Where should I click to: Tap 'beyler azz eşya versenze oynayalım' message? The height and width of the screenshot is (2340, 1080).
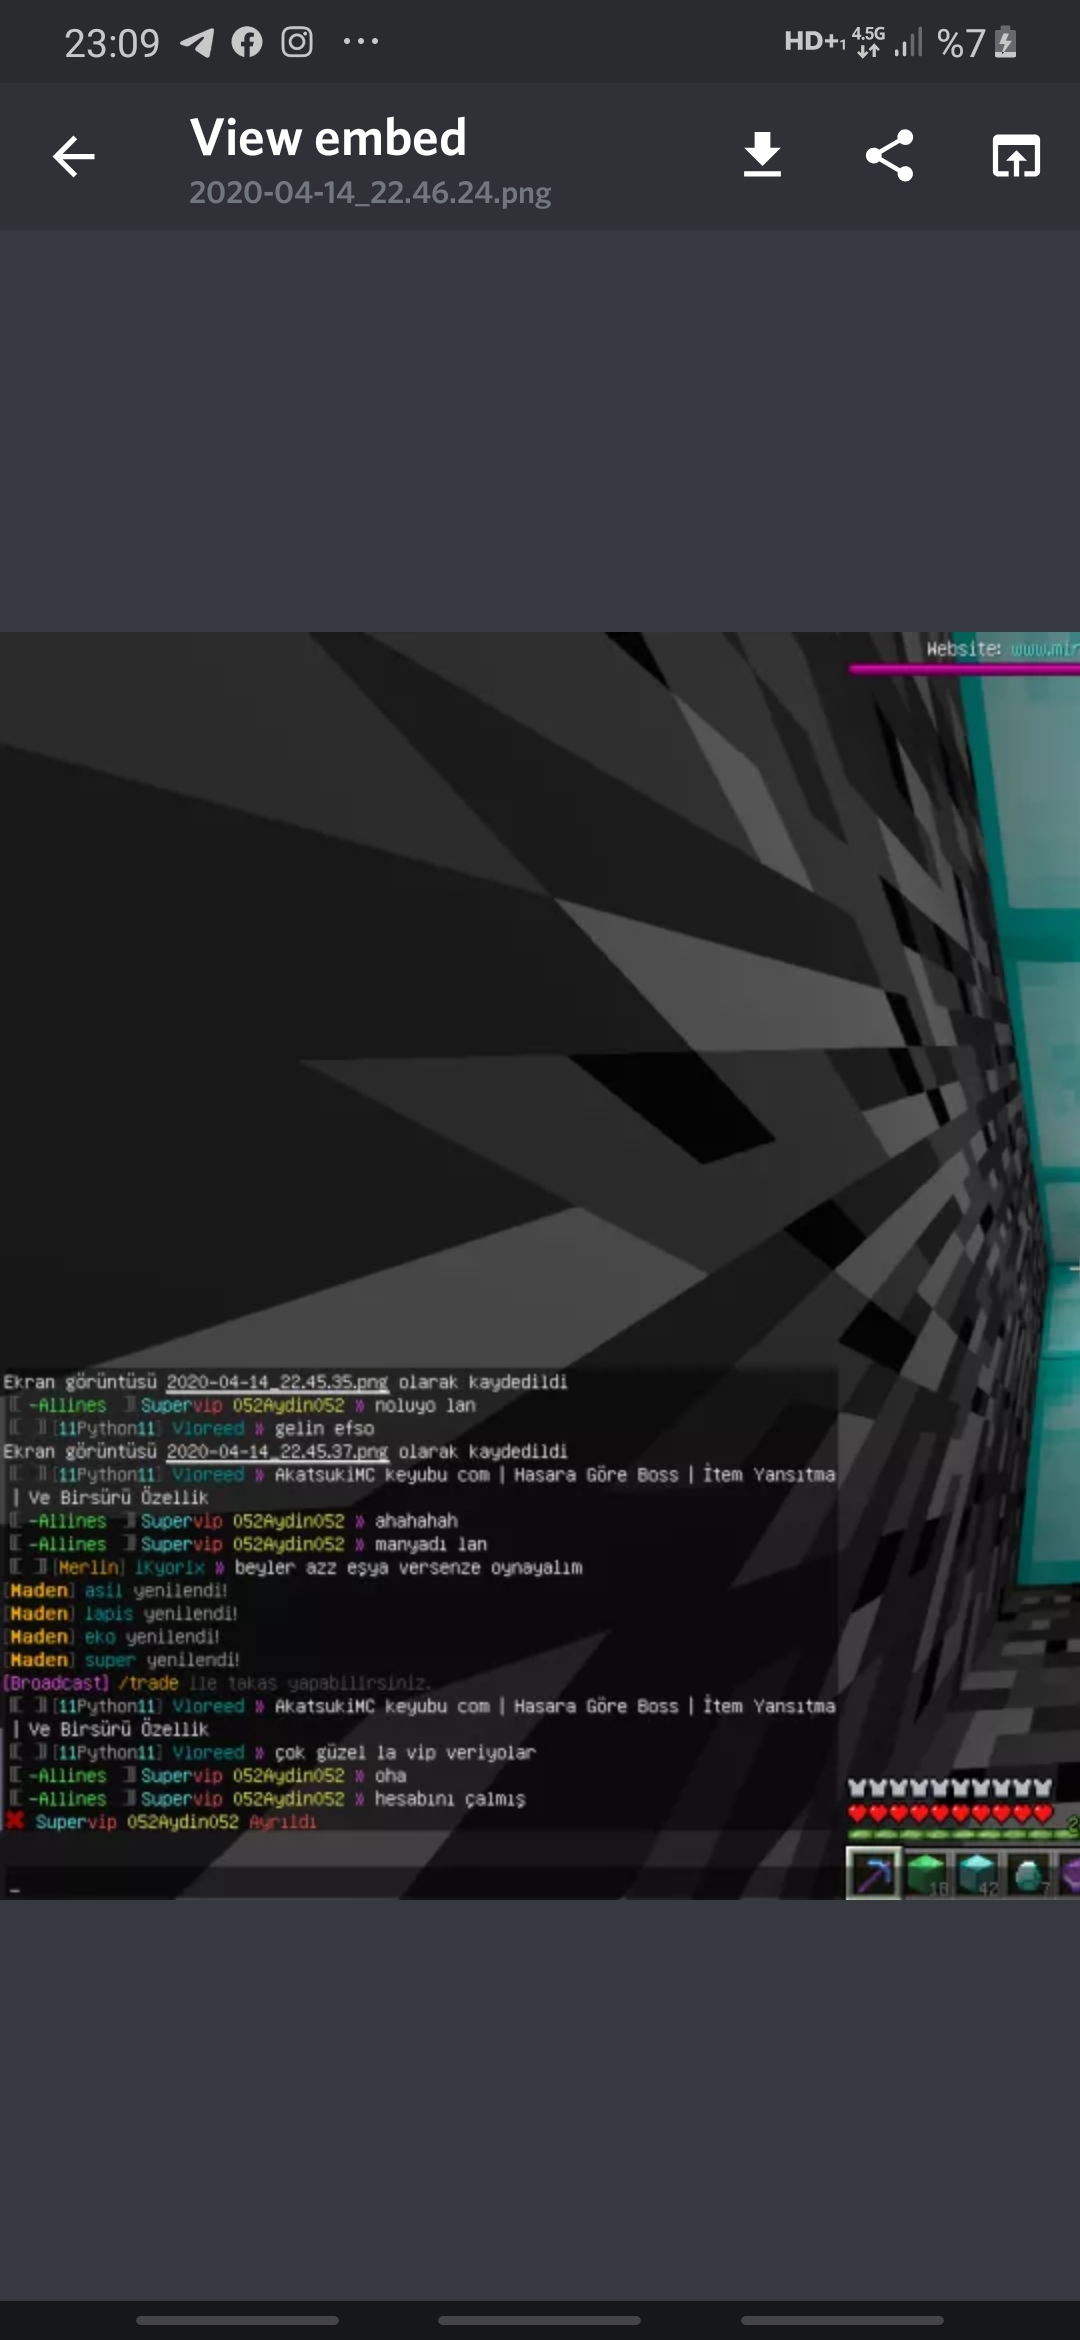point(408,1567)
